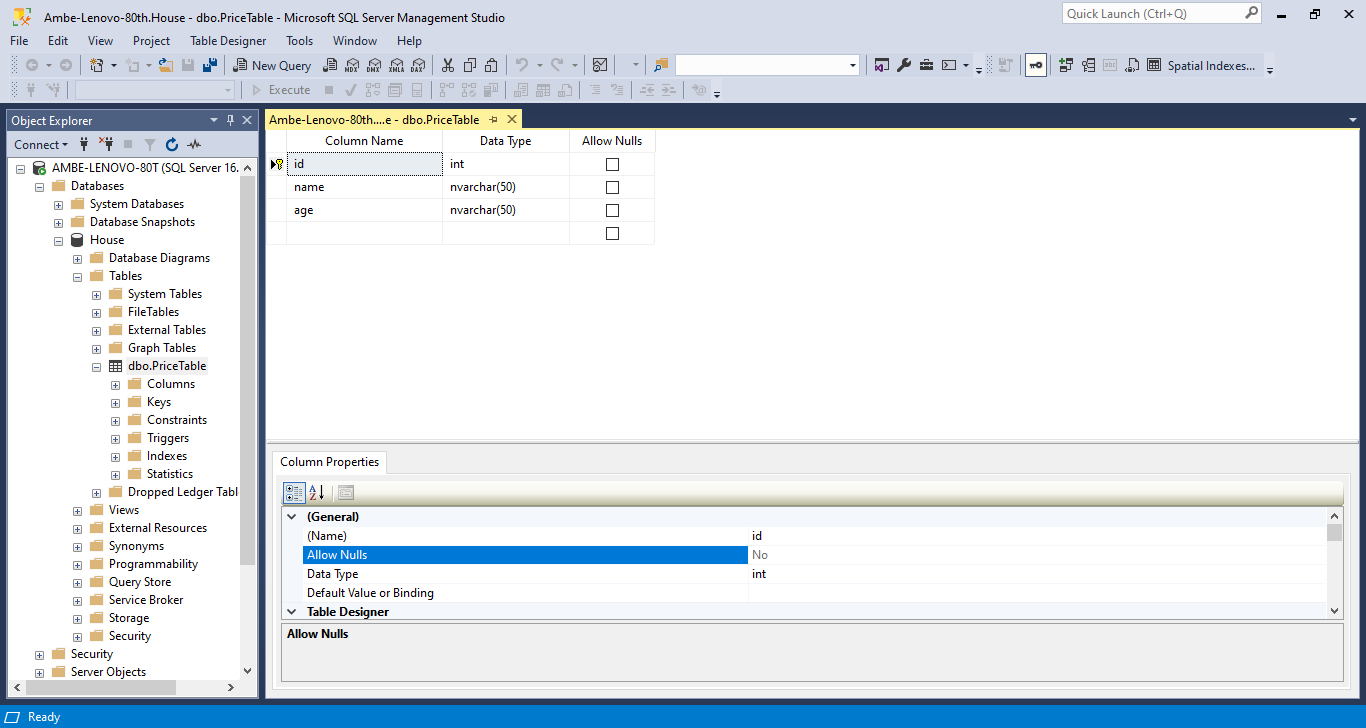Open the Toolbox briefcase icon

click(x=926, y=65)
